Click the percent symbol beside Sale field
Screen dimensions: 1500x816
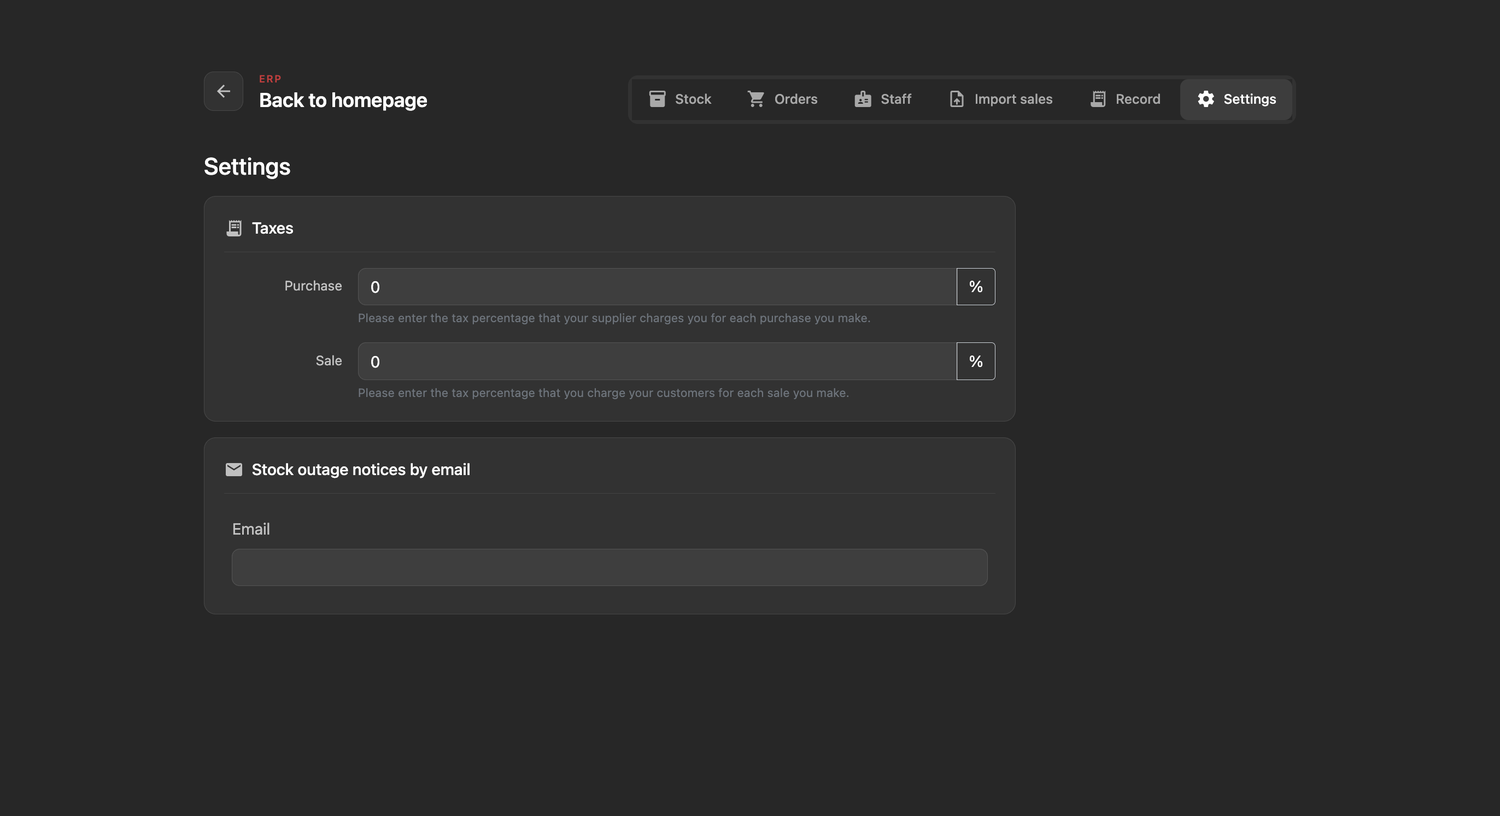point(976,361)
